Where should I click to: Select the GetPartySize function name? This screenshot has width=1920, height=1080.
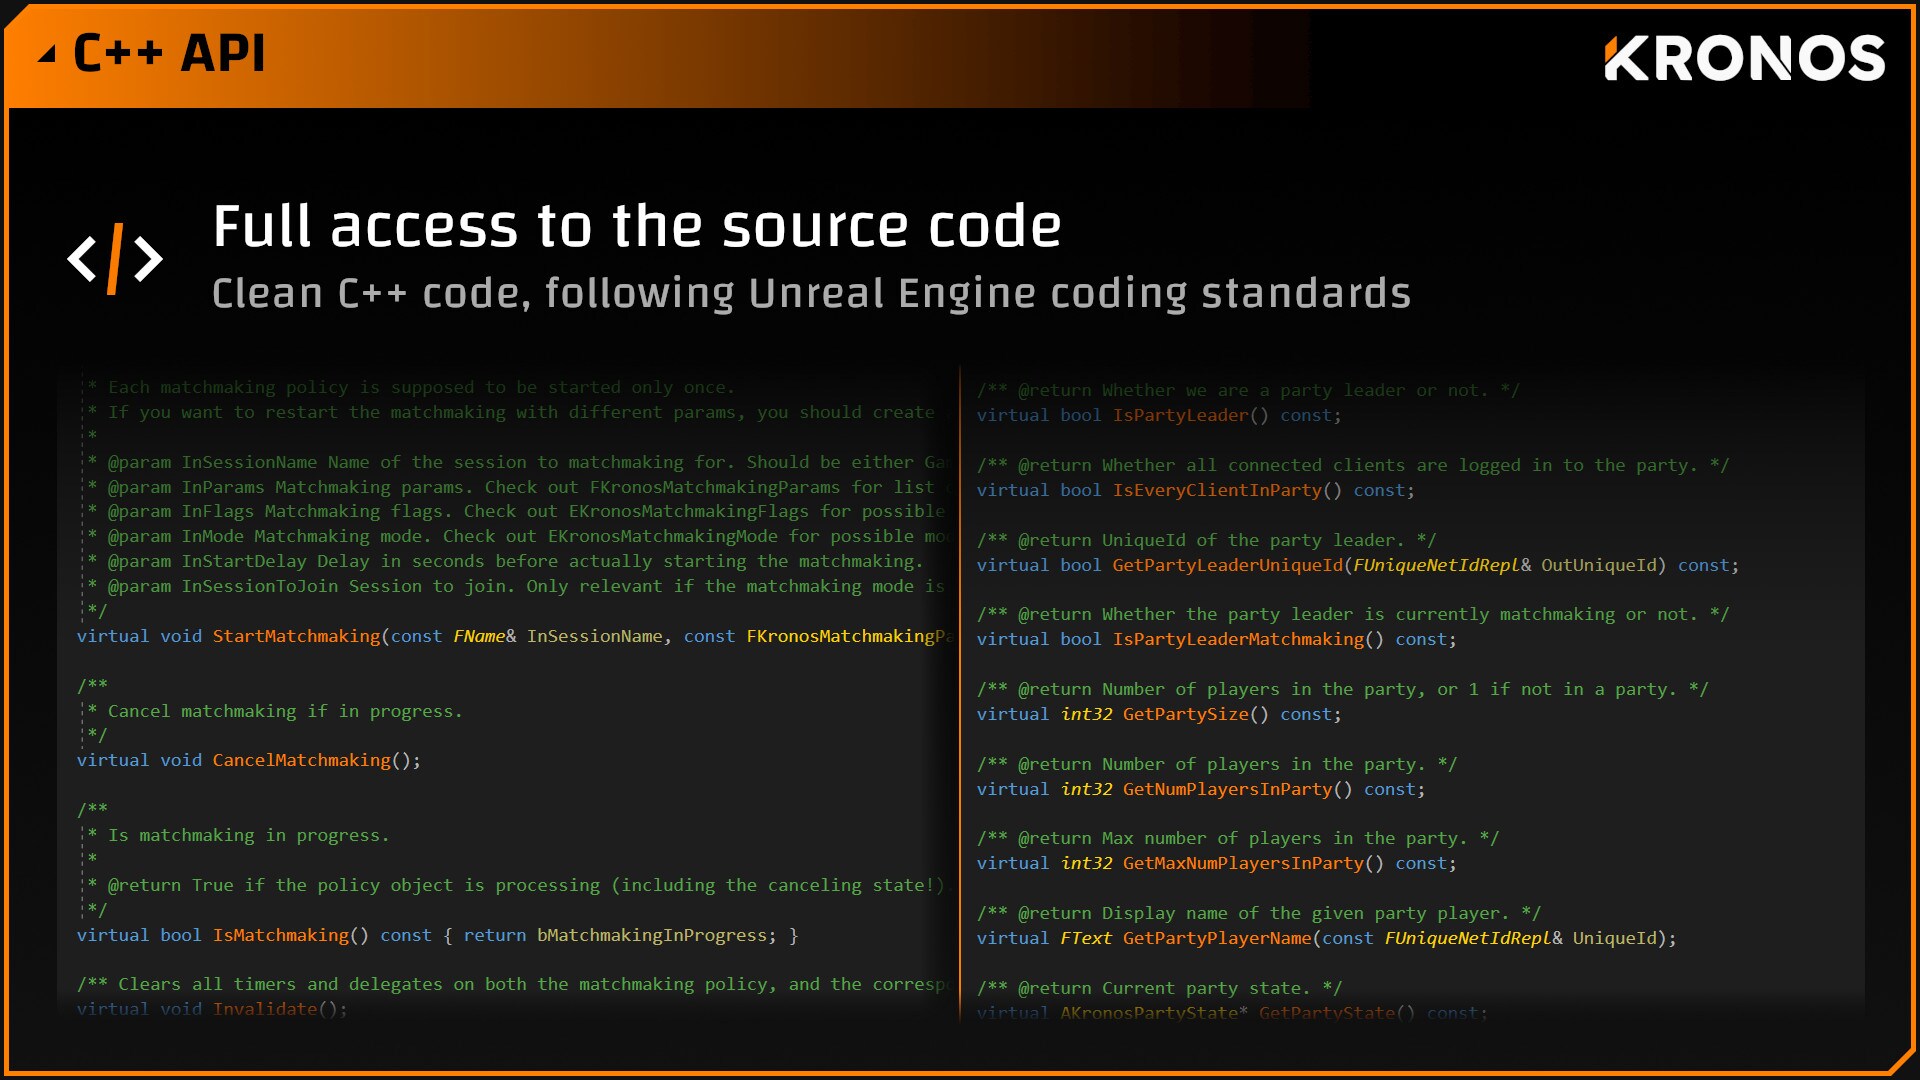(1186, 714)
